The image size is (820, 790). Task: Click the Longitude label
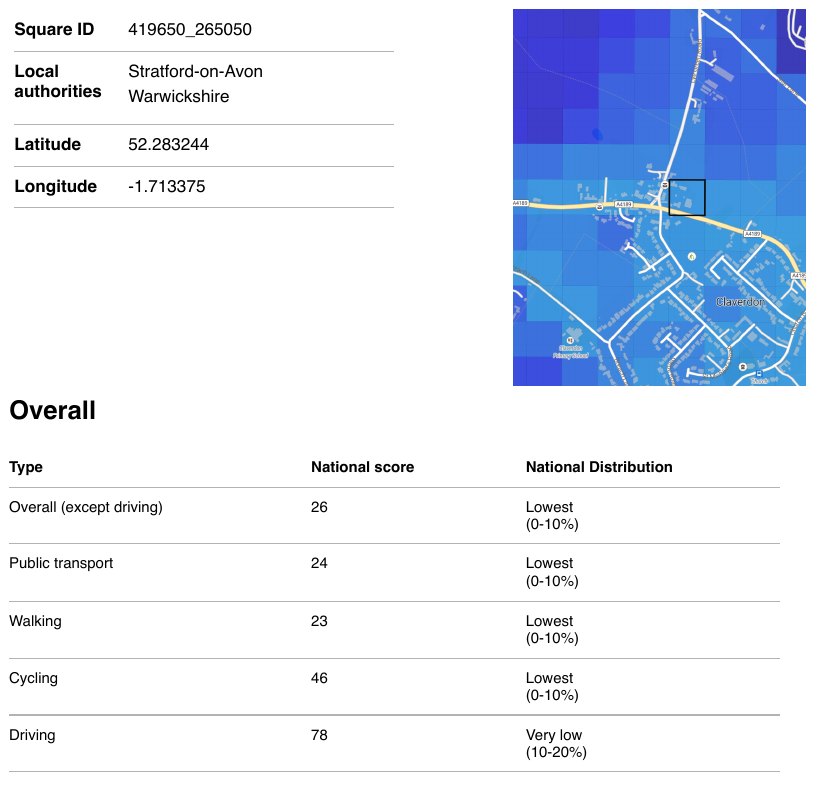coord(55,186)
